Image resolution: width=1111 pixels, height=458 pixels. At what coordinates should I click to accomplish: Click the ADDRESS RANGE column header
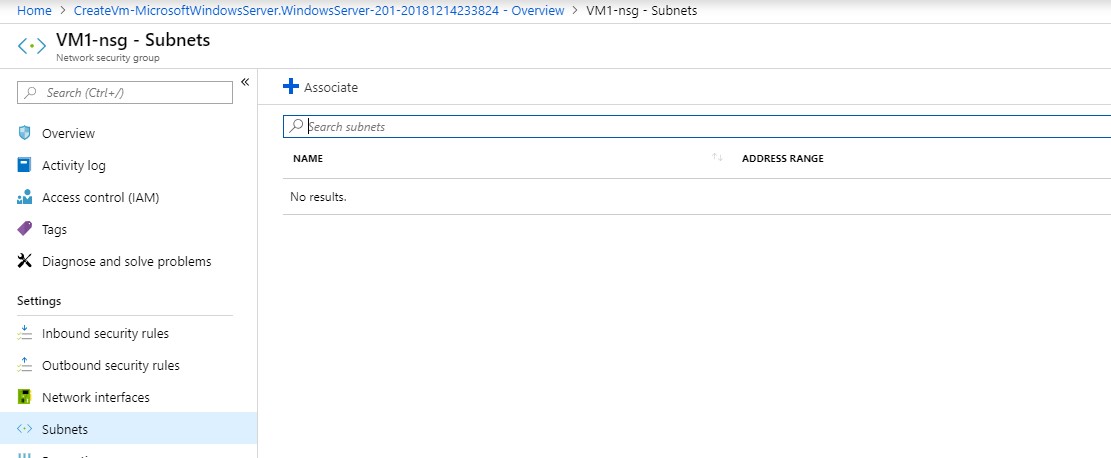pos(782,159)
